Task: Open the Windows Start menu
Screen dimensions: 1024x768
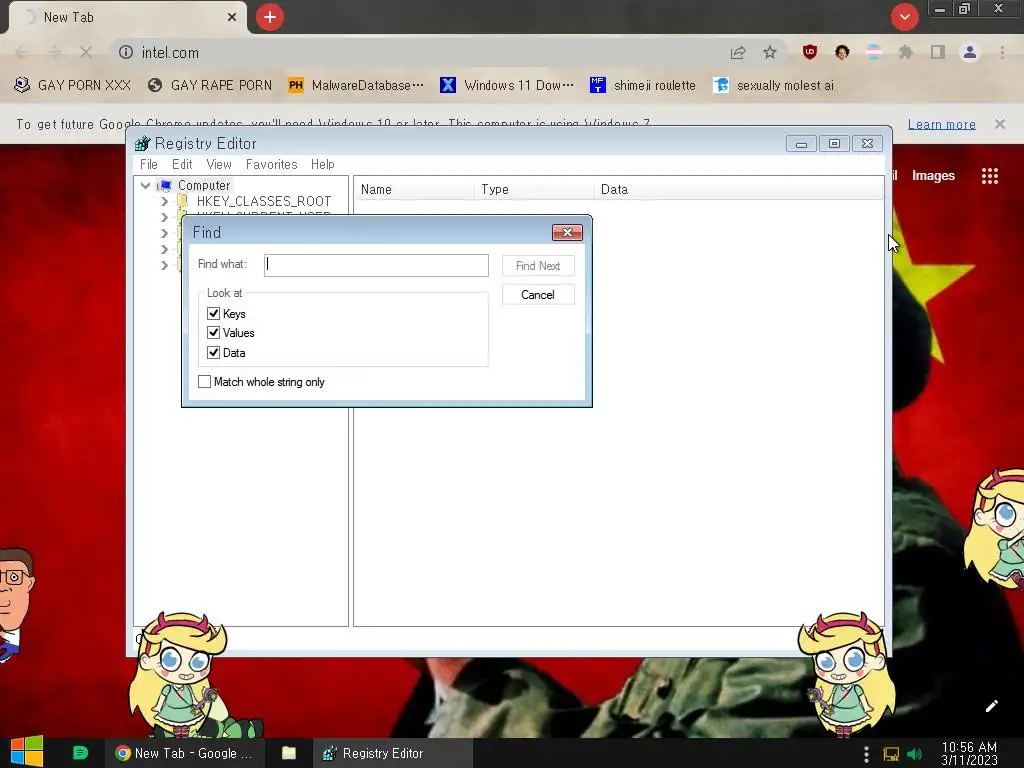Action: 27,752
